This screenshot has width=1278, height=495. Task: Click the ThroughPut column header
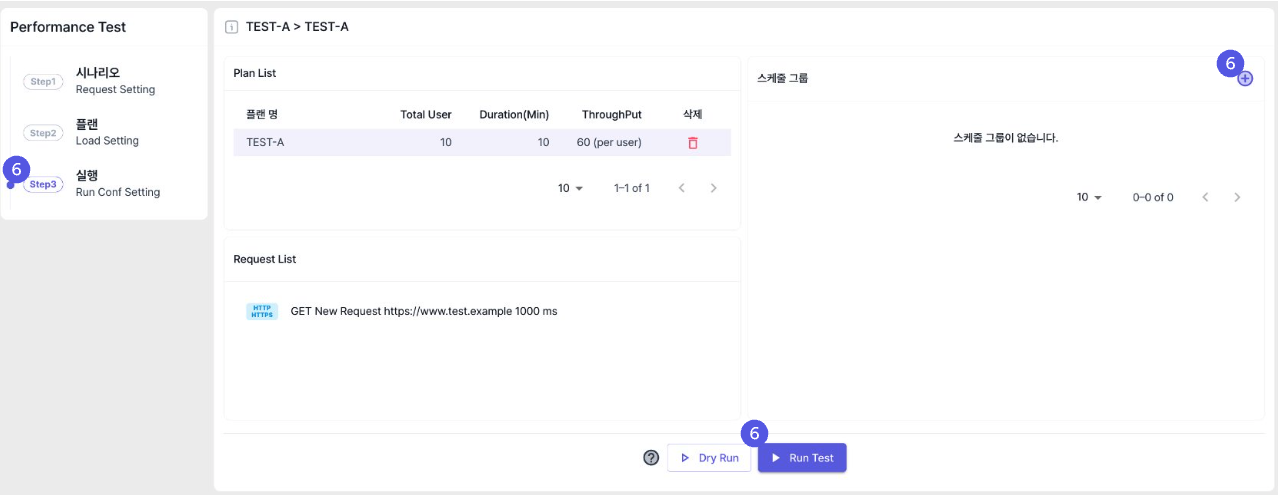[x=611, y=114]
